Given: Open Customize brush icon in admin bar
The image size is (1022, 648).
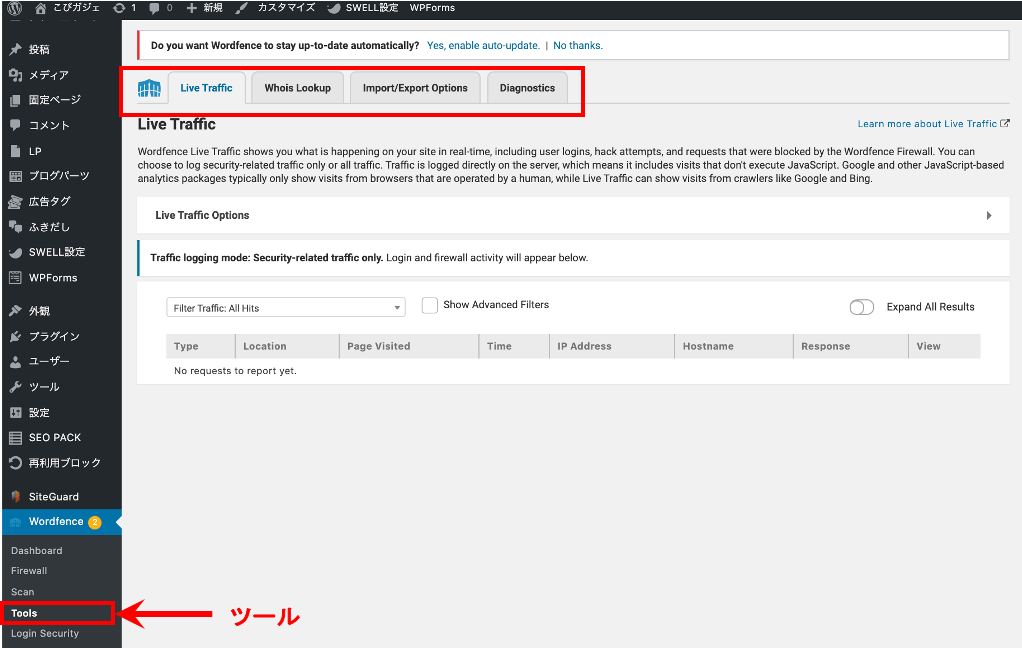Looking at the screenshot, I should click(x=241, y=8).
